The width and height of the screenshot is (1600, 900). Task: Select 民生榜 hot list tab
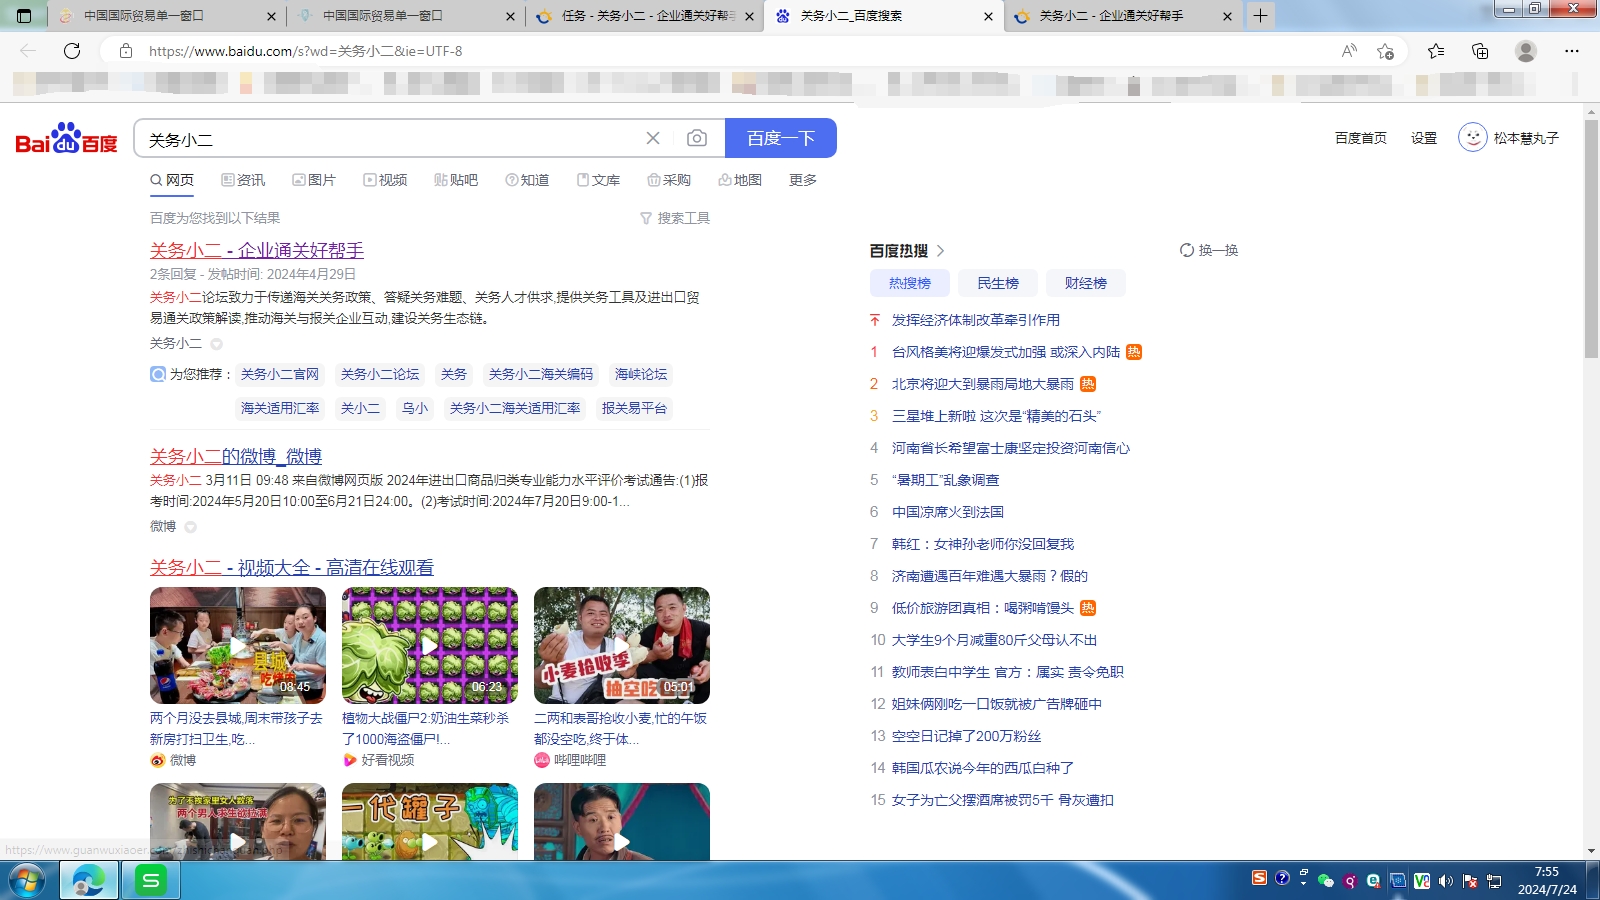pos(998,283)
